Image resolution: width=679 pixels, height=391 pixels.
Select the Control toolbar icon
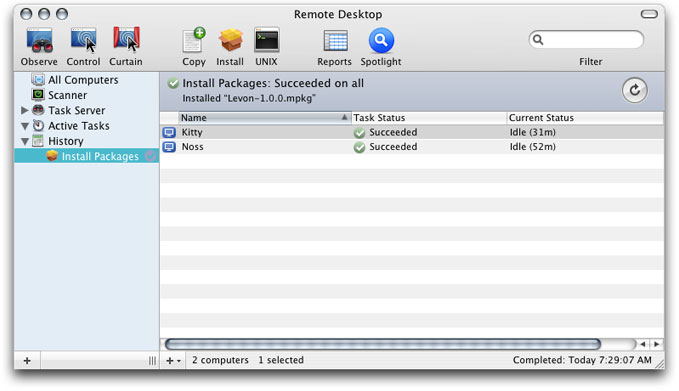pos(83,40)
